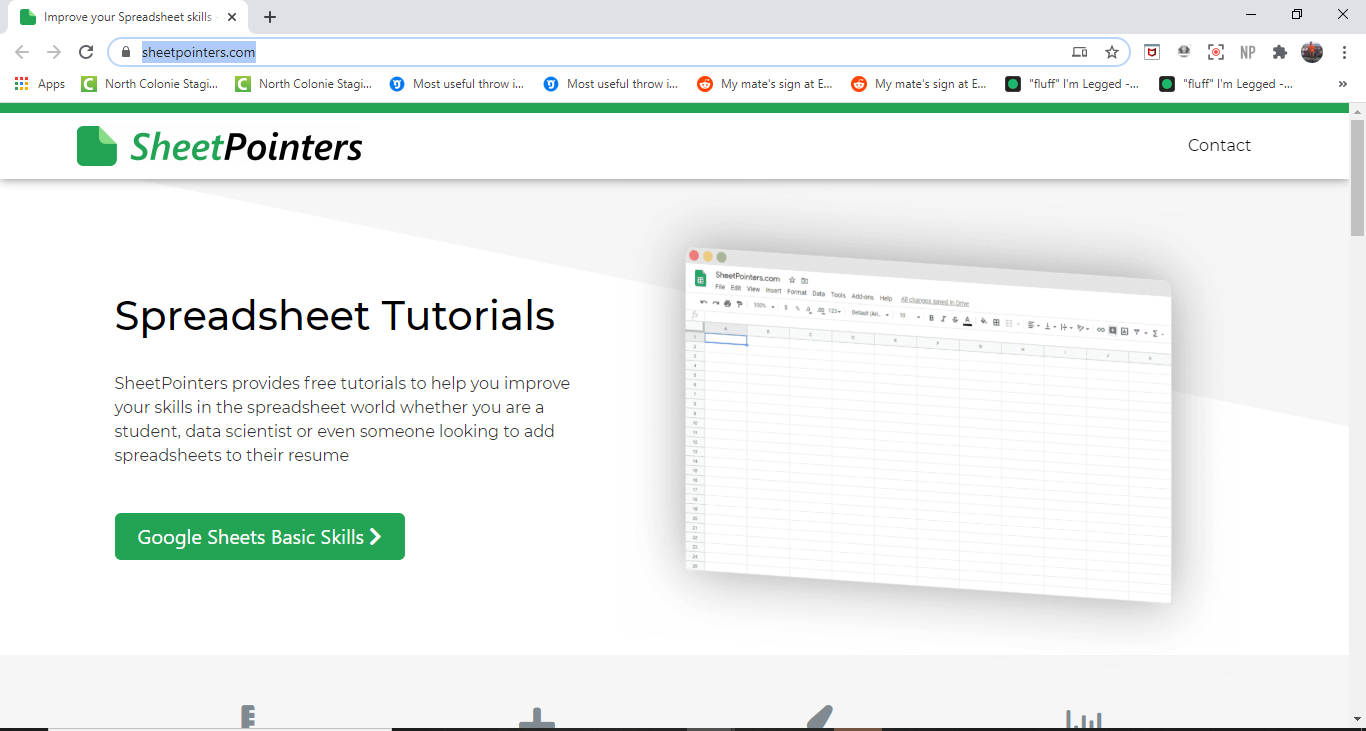Screen dimensions: 1366x731
Task: Open the Apps shortcut in the bookmarks bar
Action: [x=40, y=84]
